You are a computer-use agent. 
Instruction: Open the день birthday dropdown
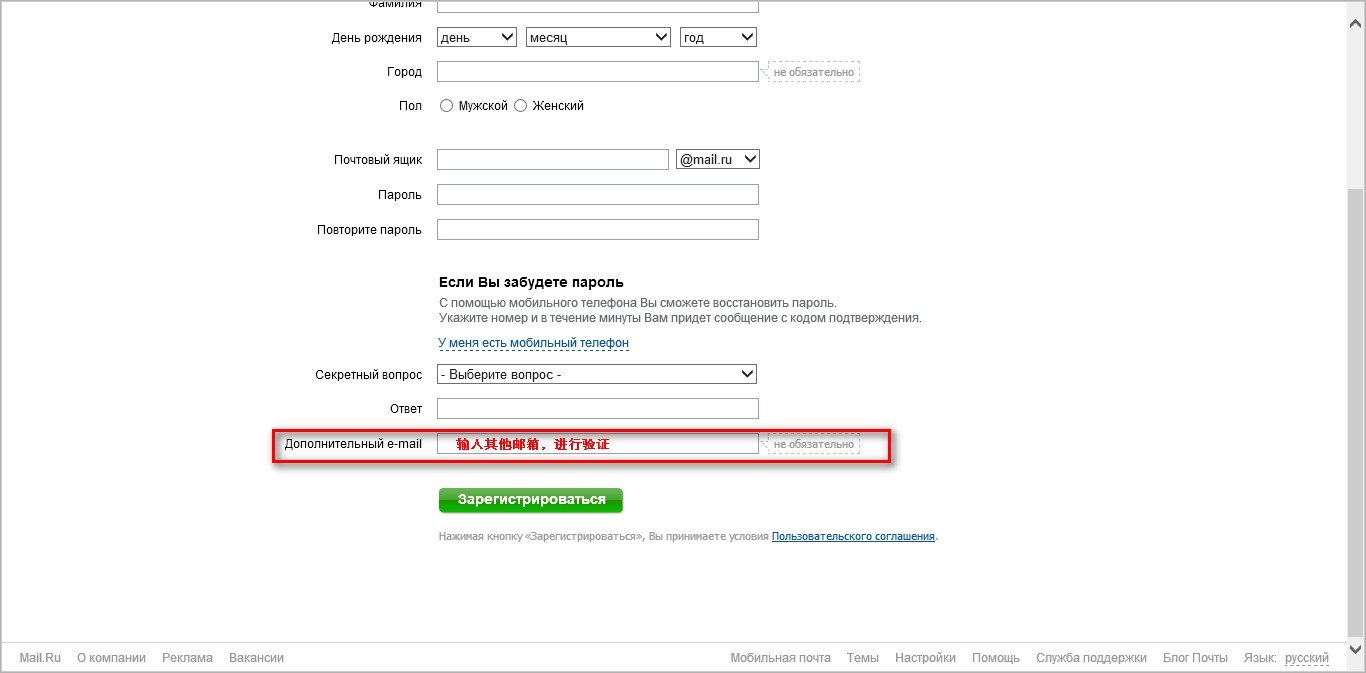coord(477,38)
